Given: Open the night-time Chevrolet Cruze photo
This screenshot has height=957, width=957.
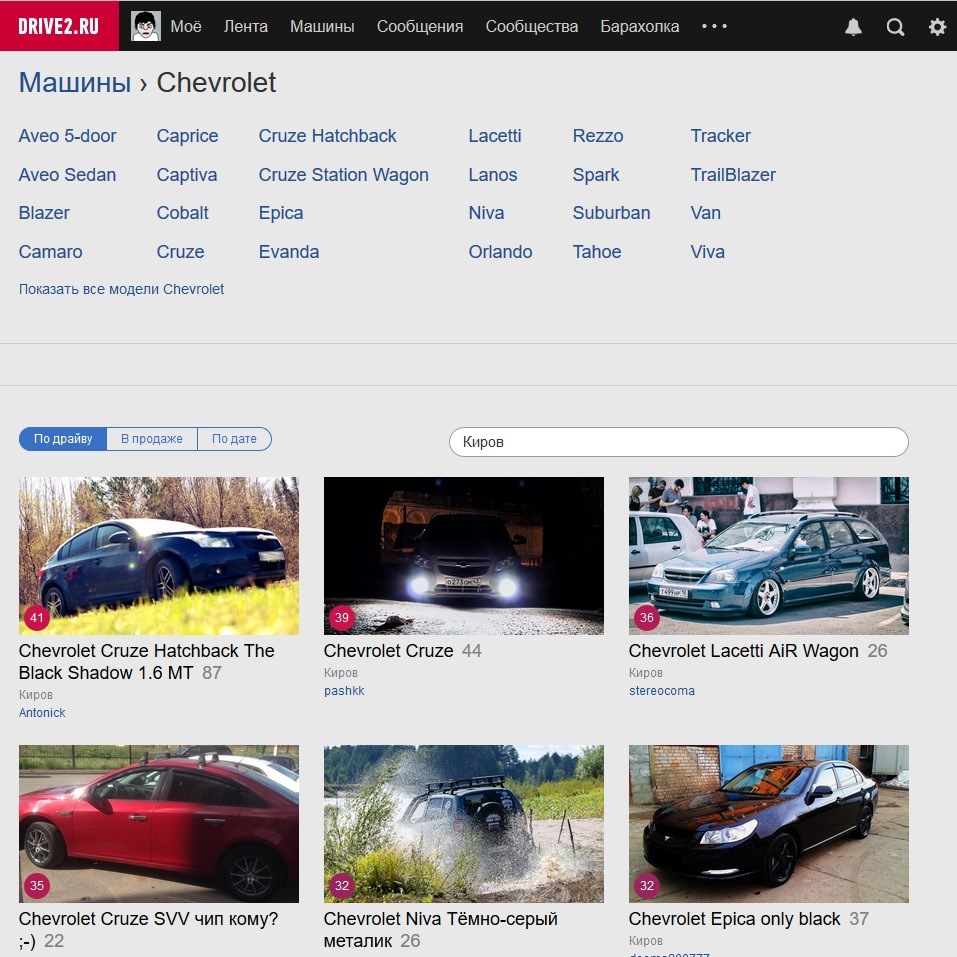Looking at the screenshot, I should click(464, 556).
